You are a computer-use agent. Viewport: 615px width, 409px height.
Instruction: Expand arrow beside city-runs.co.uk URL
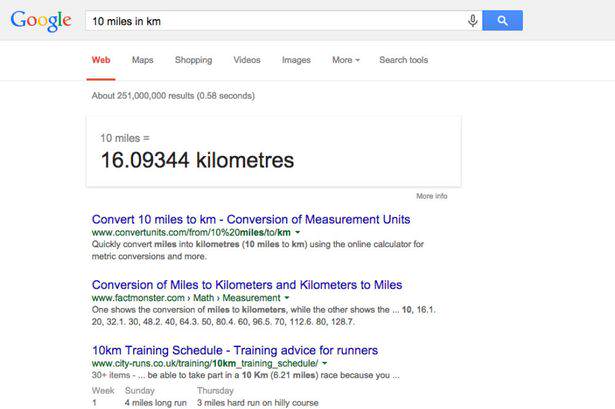point(324,364)
